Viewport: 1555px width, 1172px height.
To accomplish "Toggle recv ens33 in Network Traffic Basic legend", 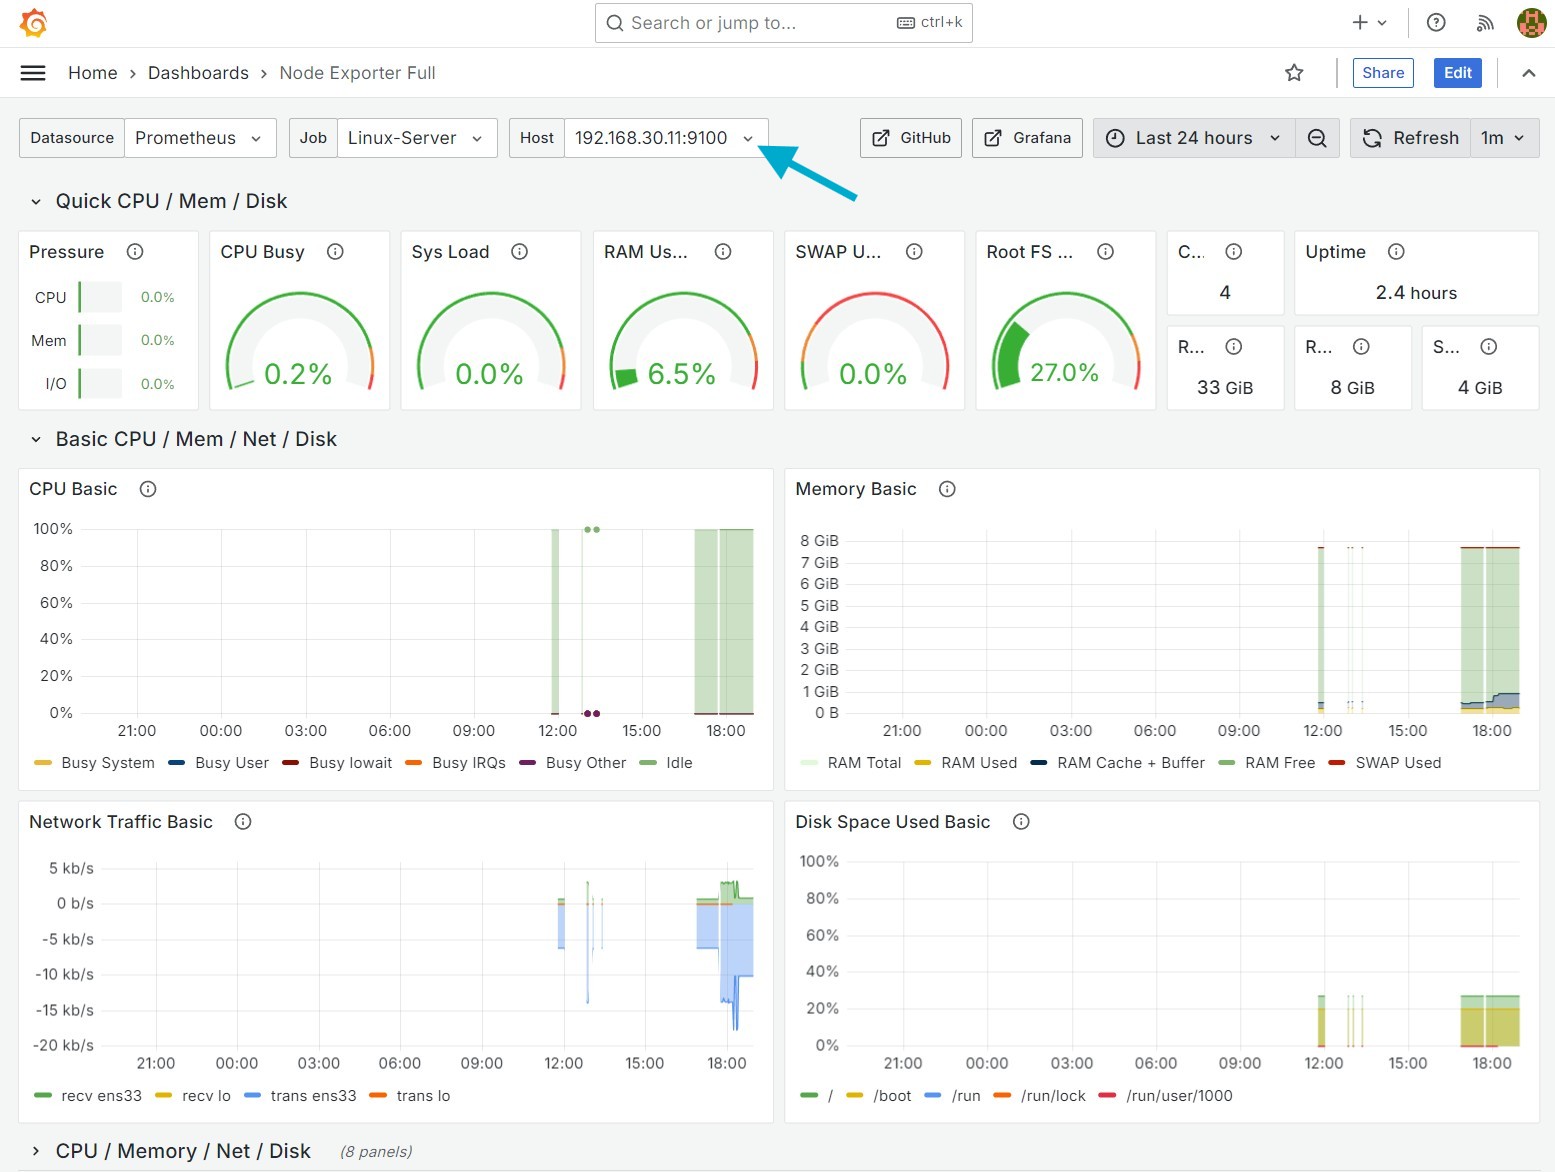I will [x=100, y=1095].
